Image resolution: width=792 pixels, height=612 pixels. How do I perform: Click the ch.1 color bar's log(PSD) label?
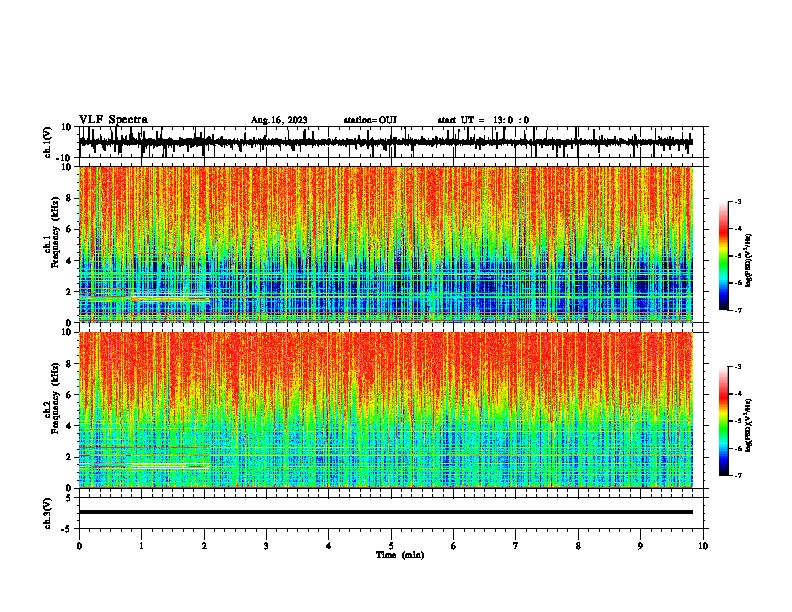(749, 261)
